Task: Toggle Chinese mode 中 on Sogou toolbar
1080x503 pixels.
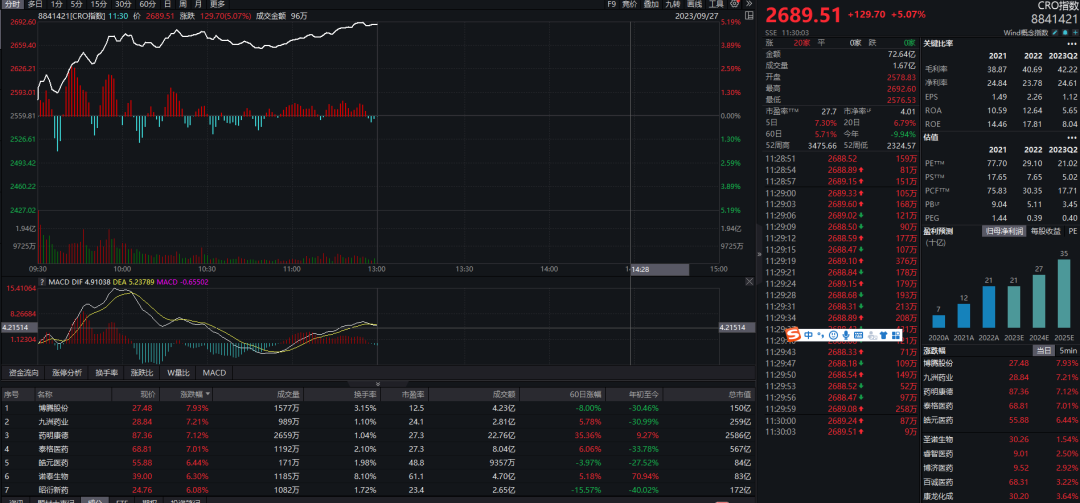Action: coord(808,335)
